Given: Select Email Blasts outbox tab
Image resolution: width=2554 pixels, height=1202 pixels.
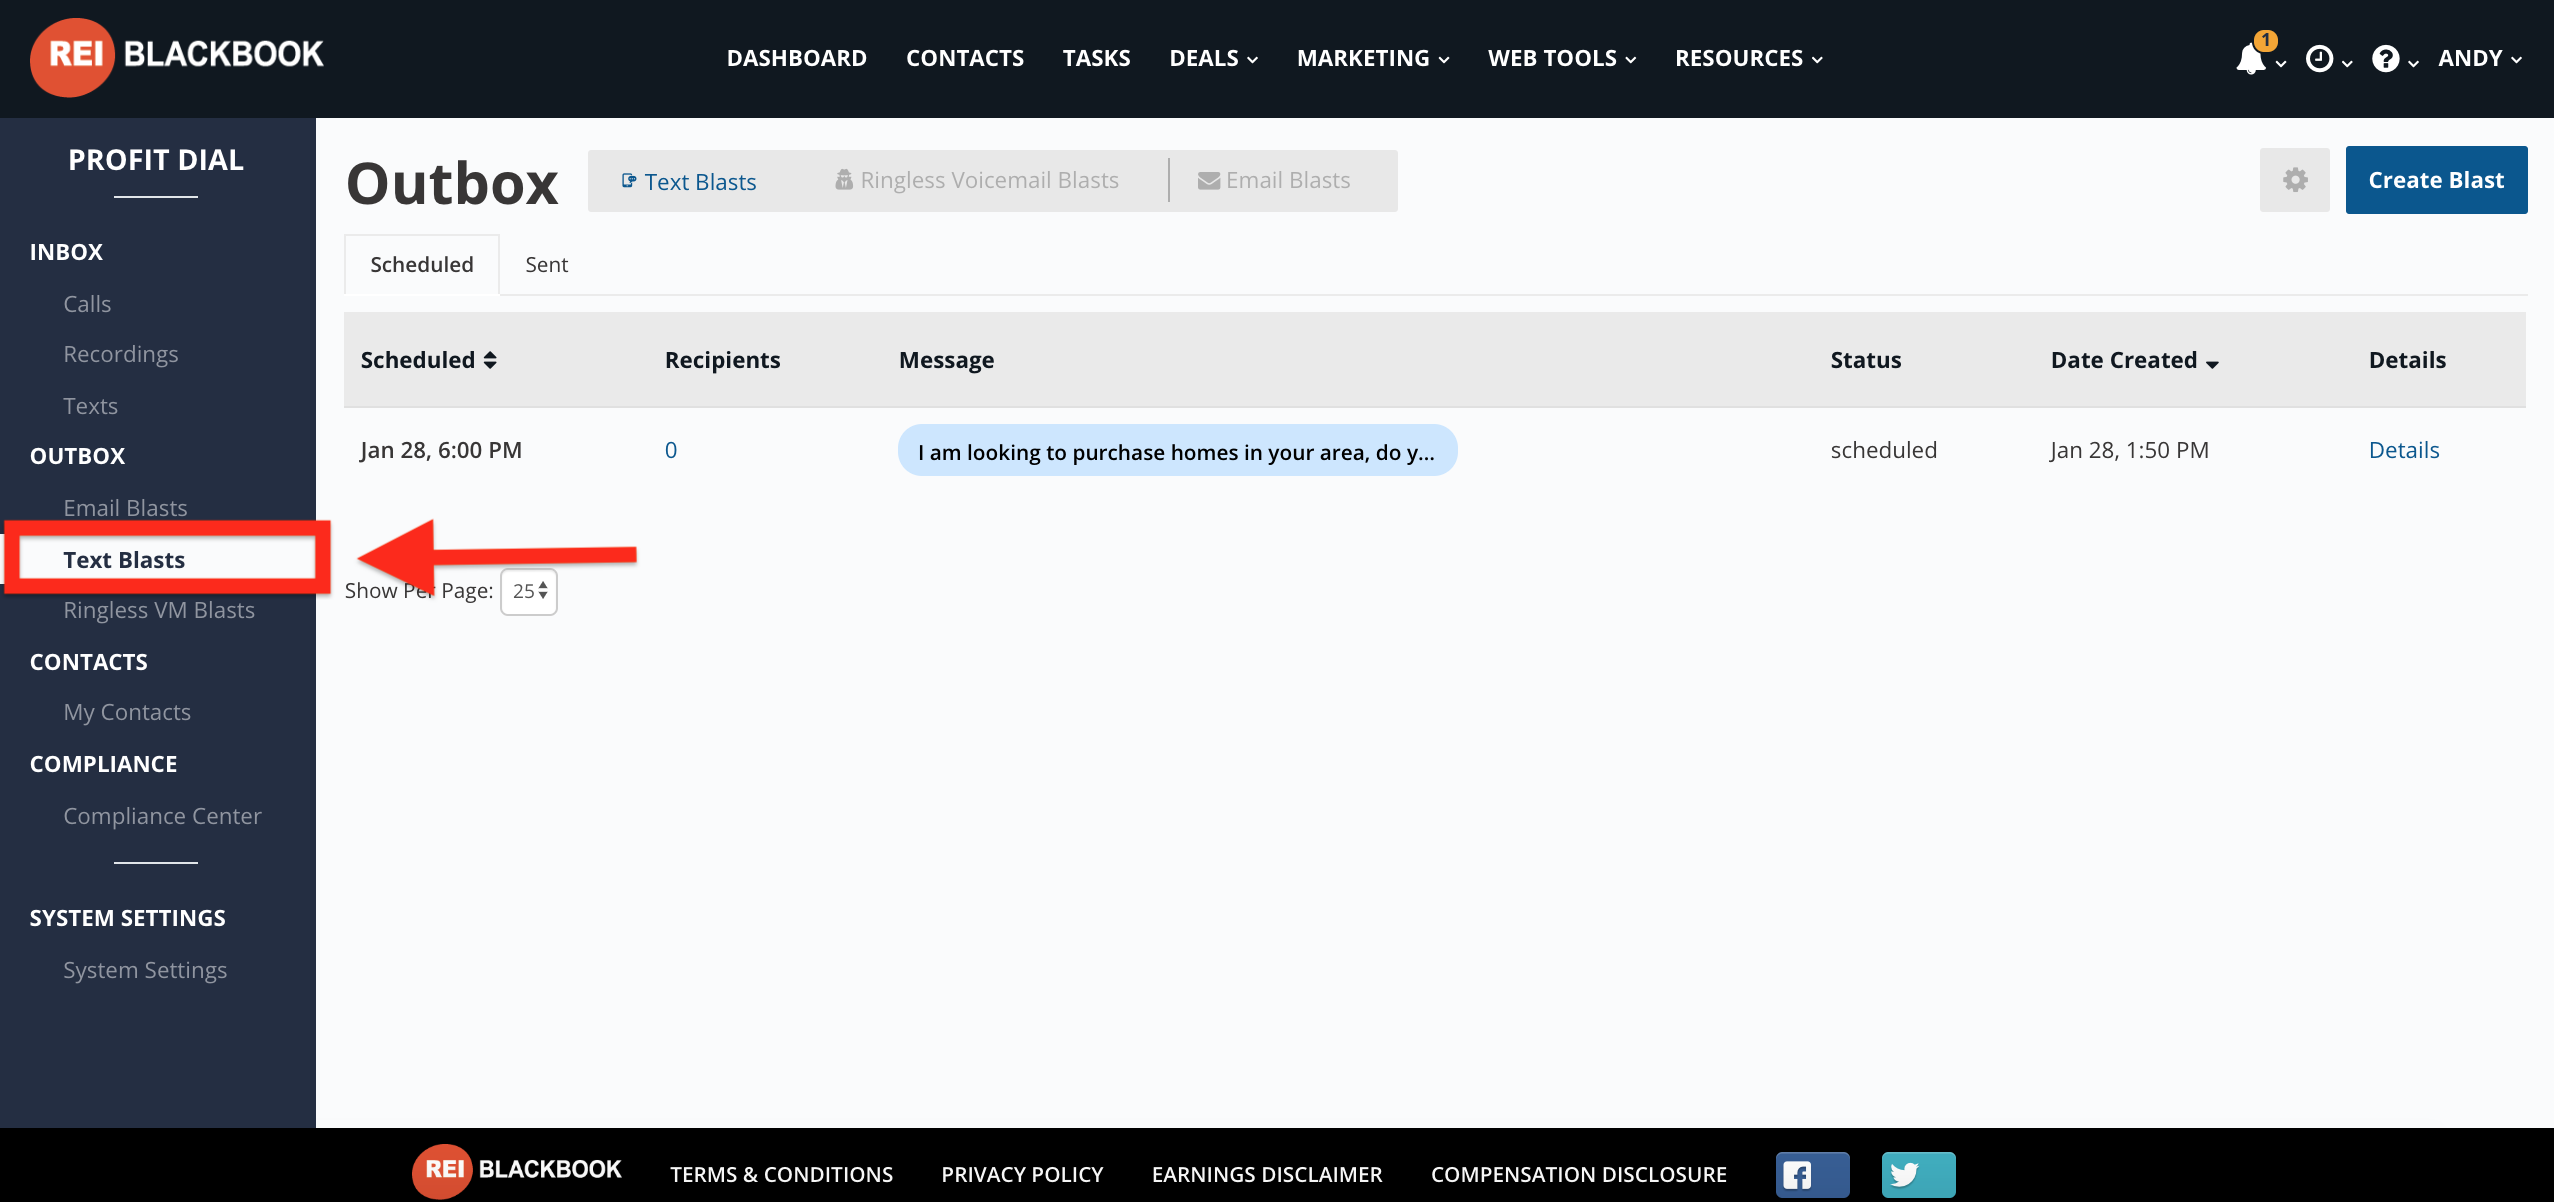Looking at the screenshot, I should pos(1274,180).
